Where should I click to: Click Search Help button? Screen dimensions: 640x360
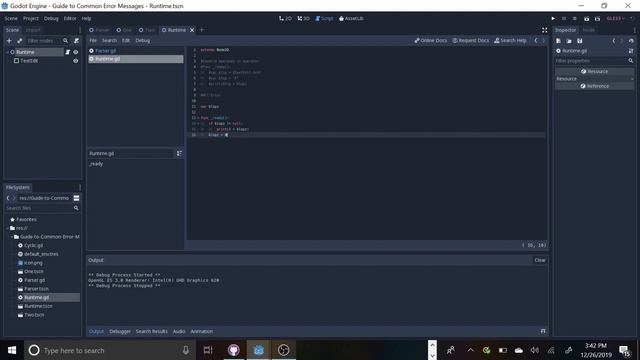(x=510, y=40)
